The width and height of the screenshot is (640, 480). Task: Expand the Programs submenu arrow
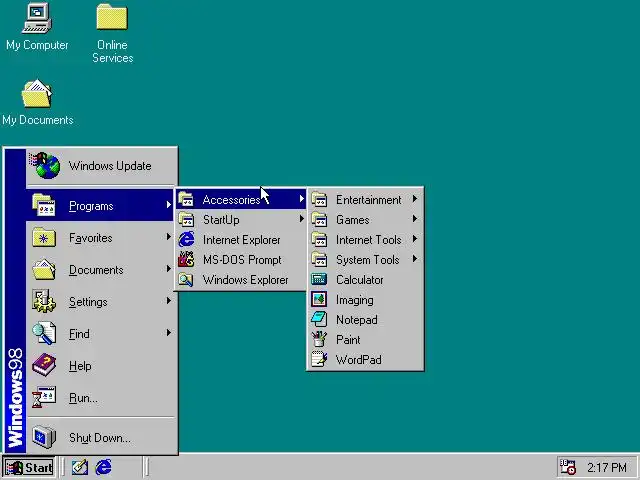pyautogui.click(x=169, y=205)
